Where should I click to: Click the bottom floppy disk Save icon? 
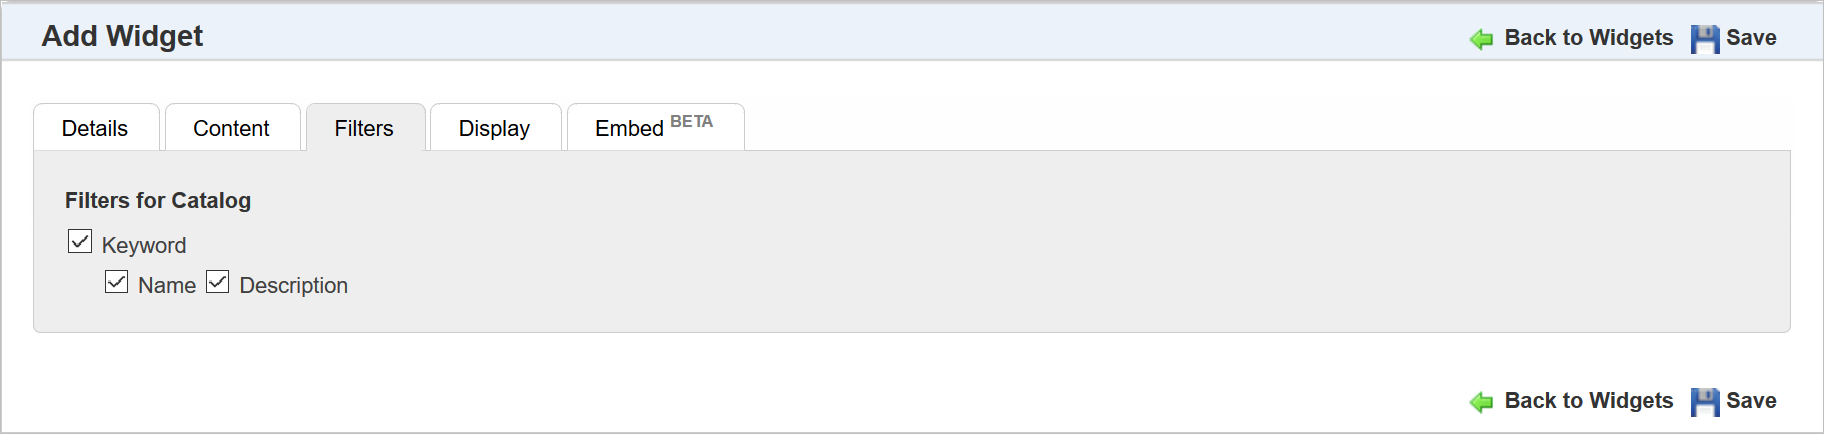coord(1705,402)
